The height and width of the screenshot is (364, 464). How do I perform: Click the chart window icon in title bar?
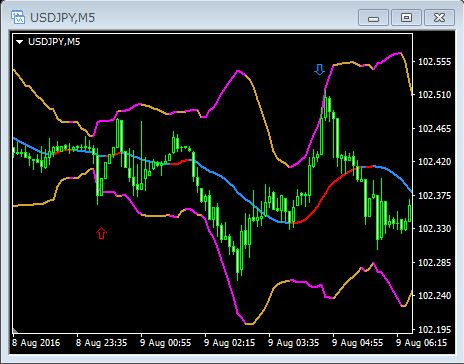tap(18, 17)
